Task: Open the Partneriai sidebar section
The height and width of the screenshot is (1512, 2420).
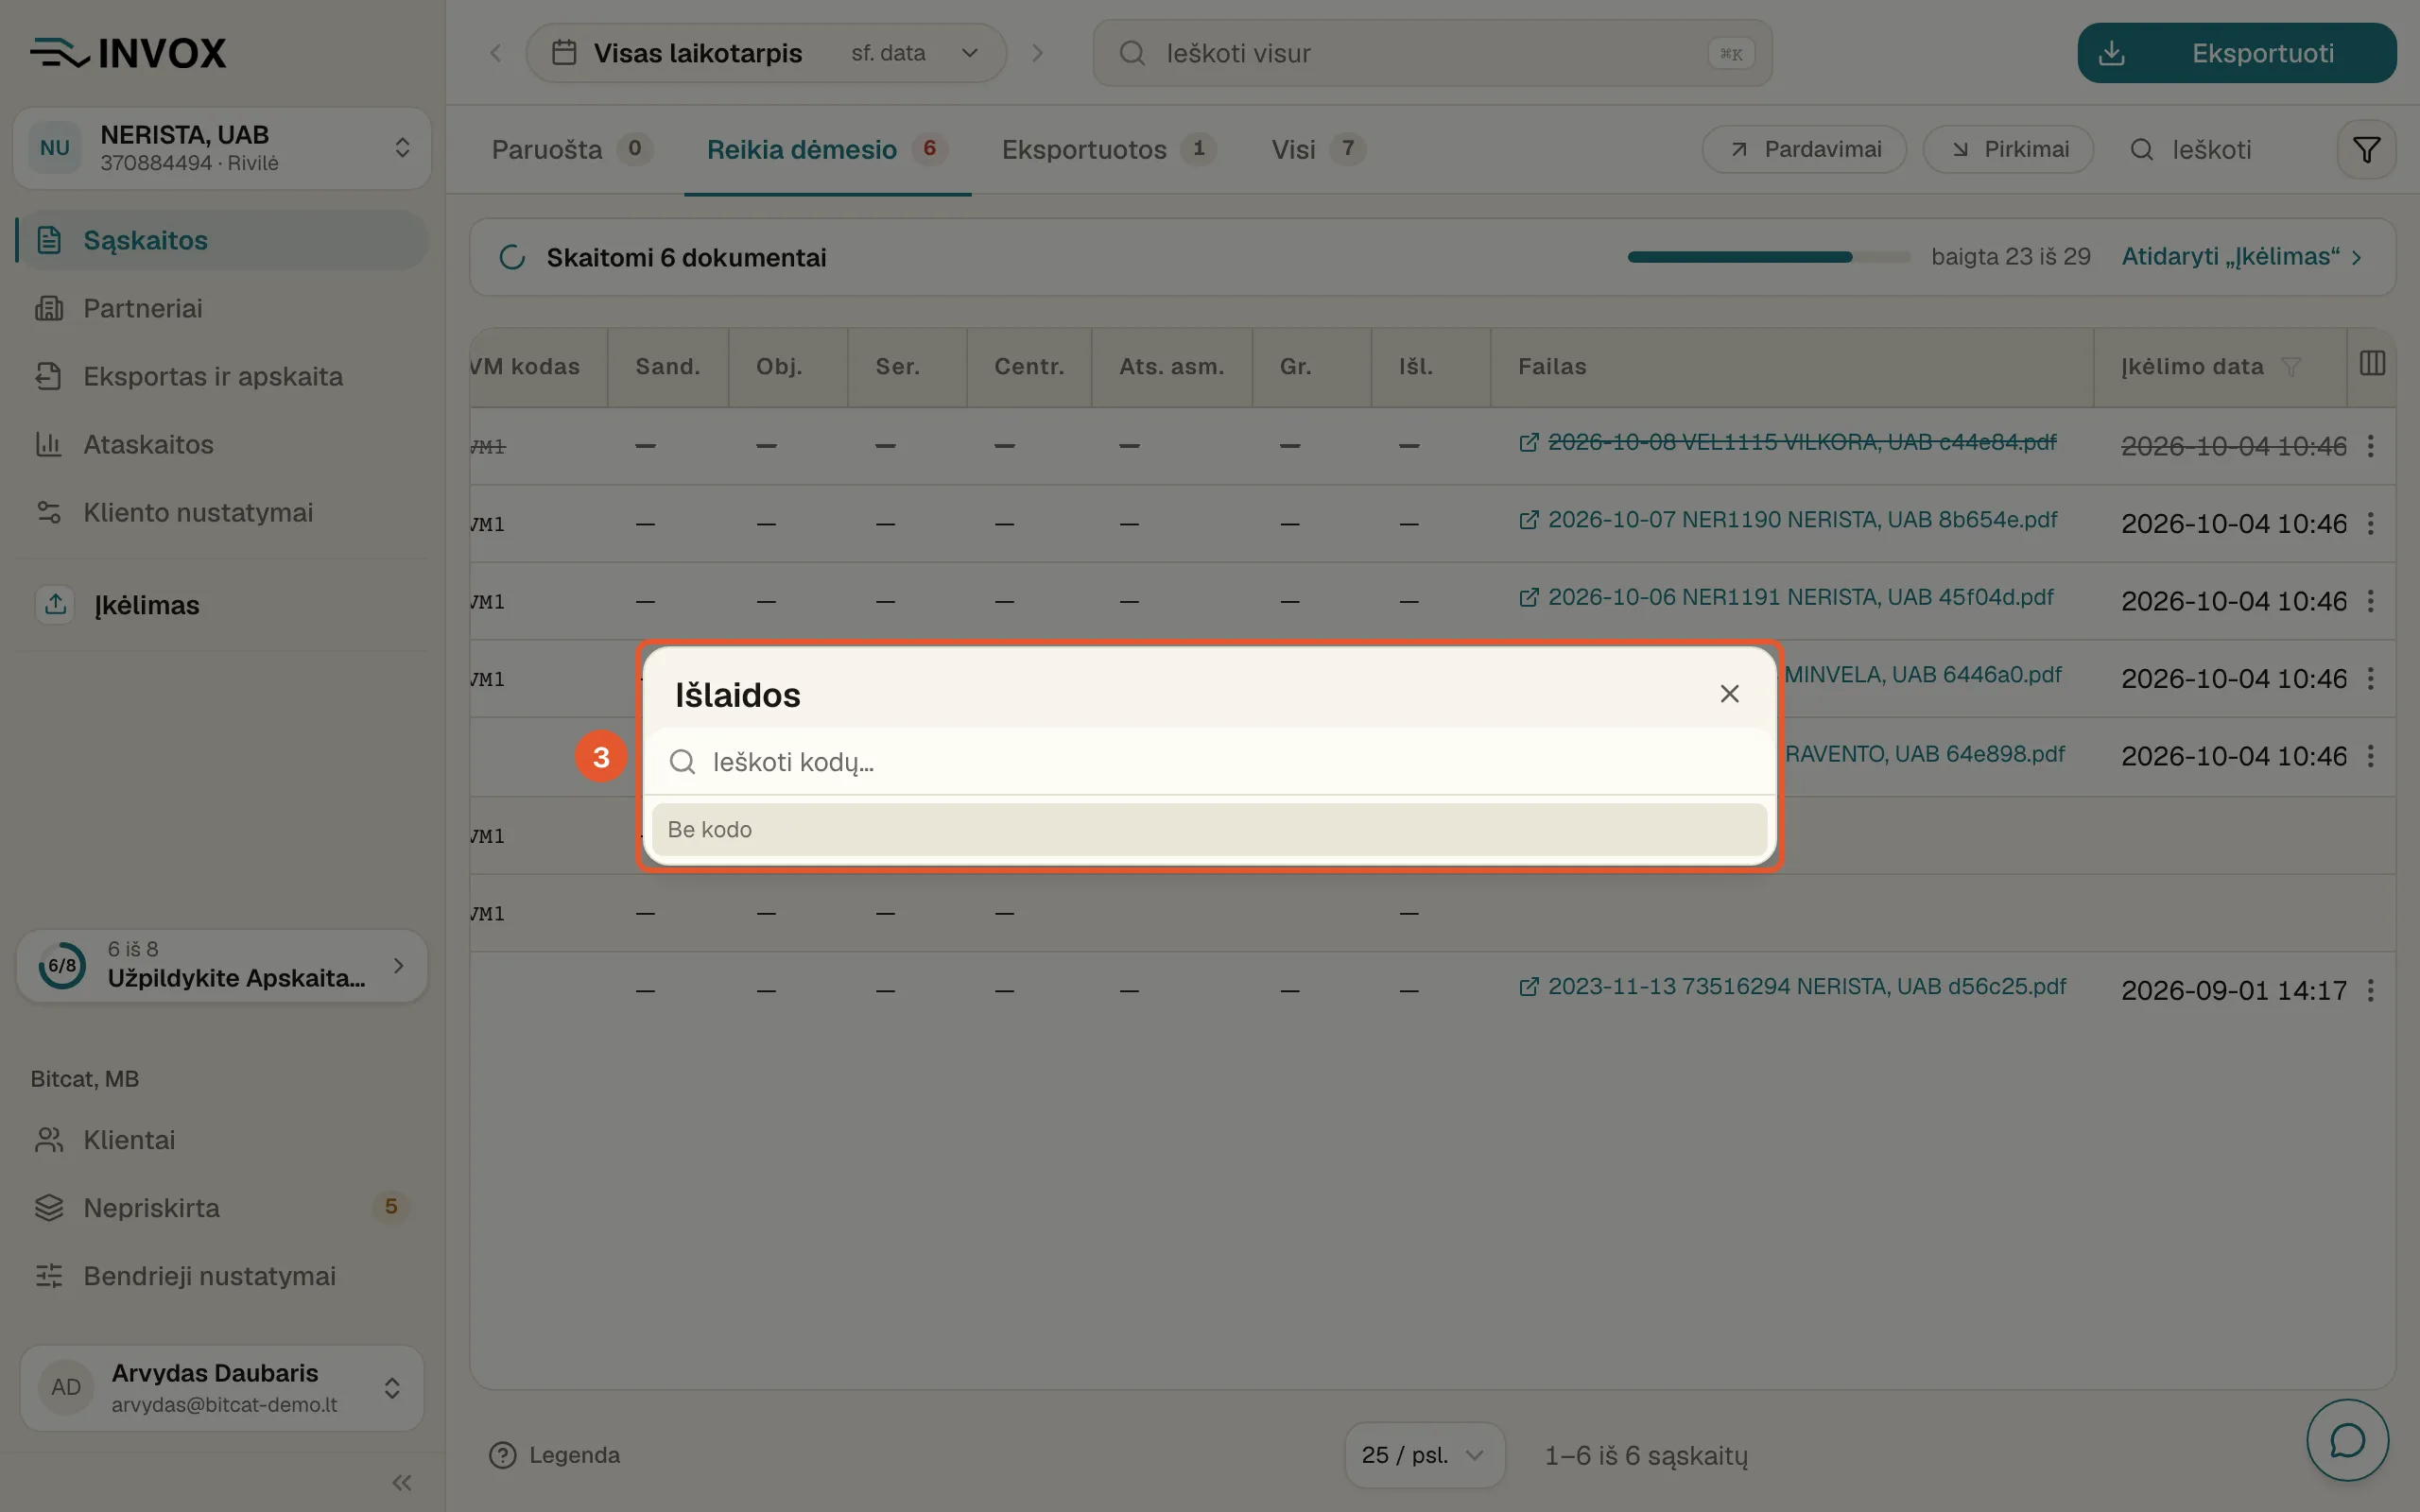Action: point(222,308)
